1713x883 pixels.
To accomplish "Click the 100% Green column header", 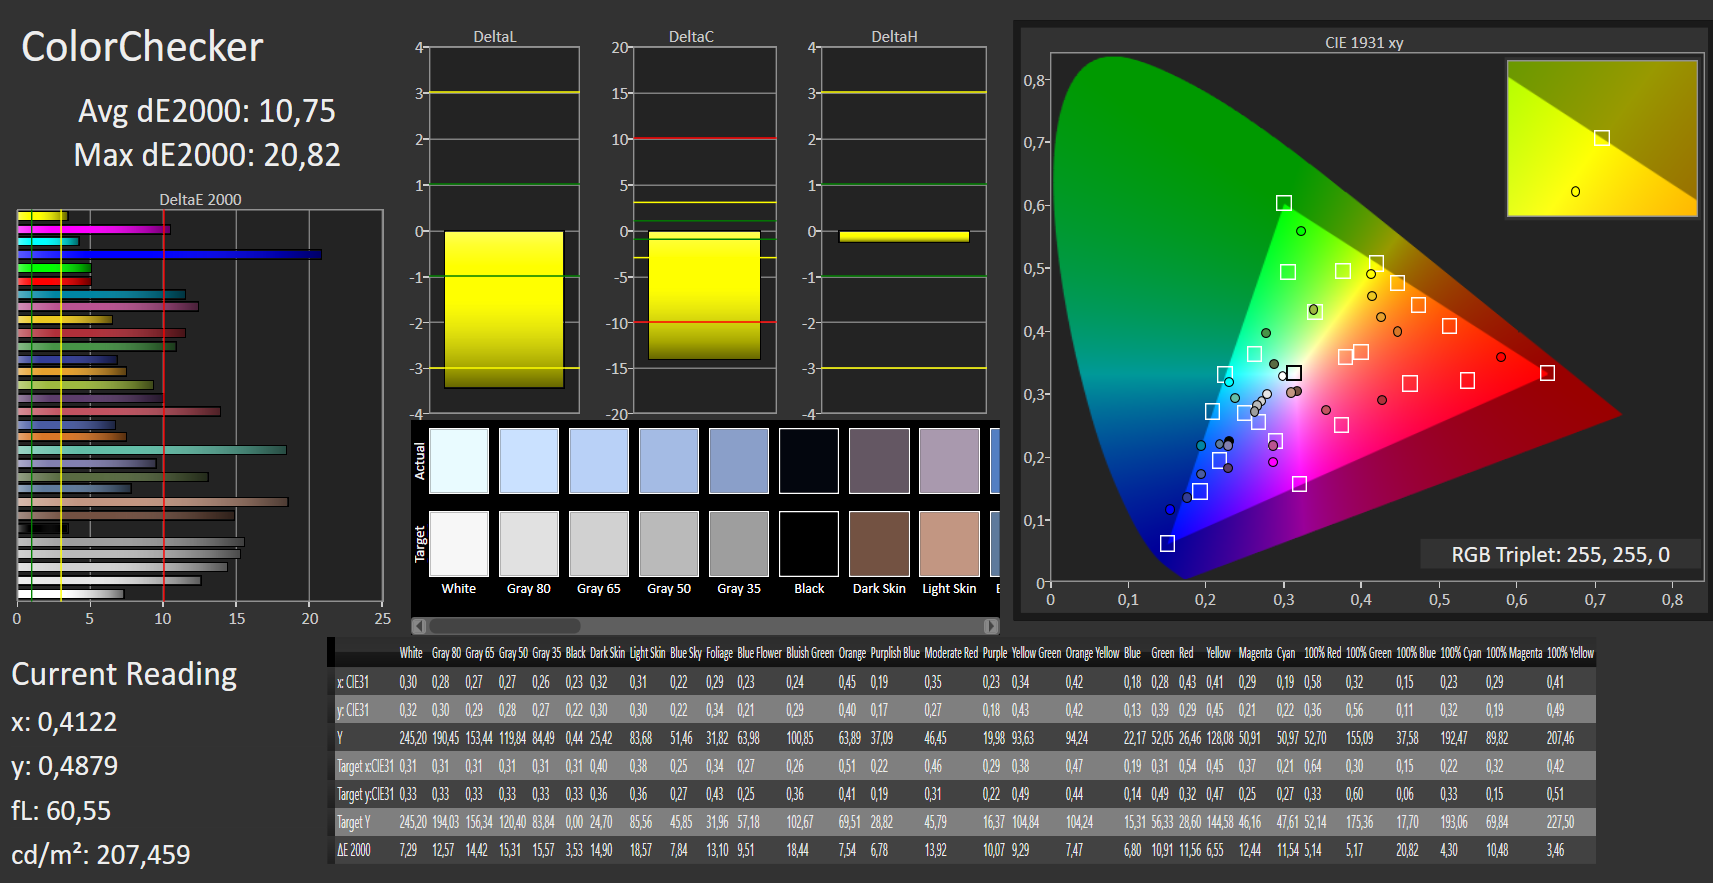I will click(1368, 653).
